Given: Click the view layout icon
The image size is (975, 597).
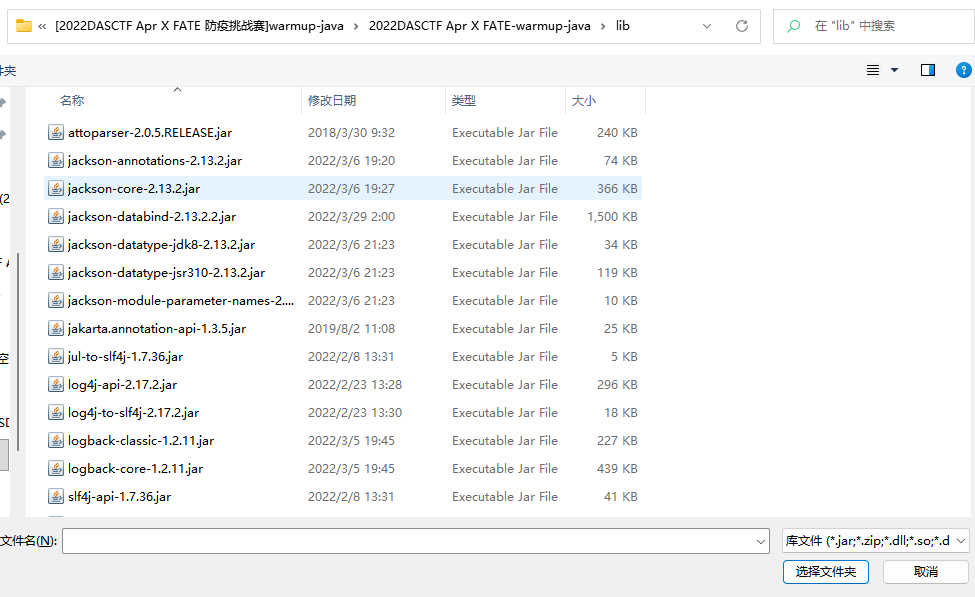Looking at the screenshot, I should 873,70.
